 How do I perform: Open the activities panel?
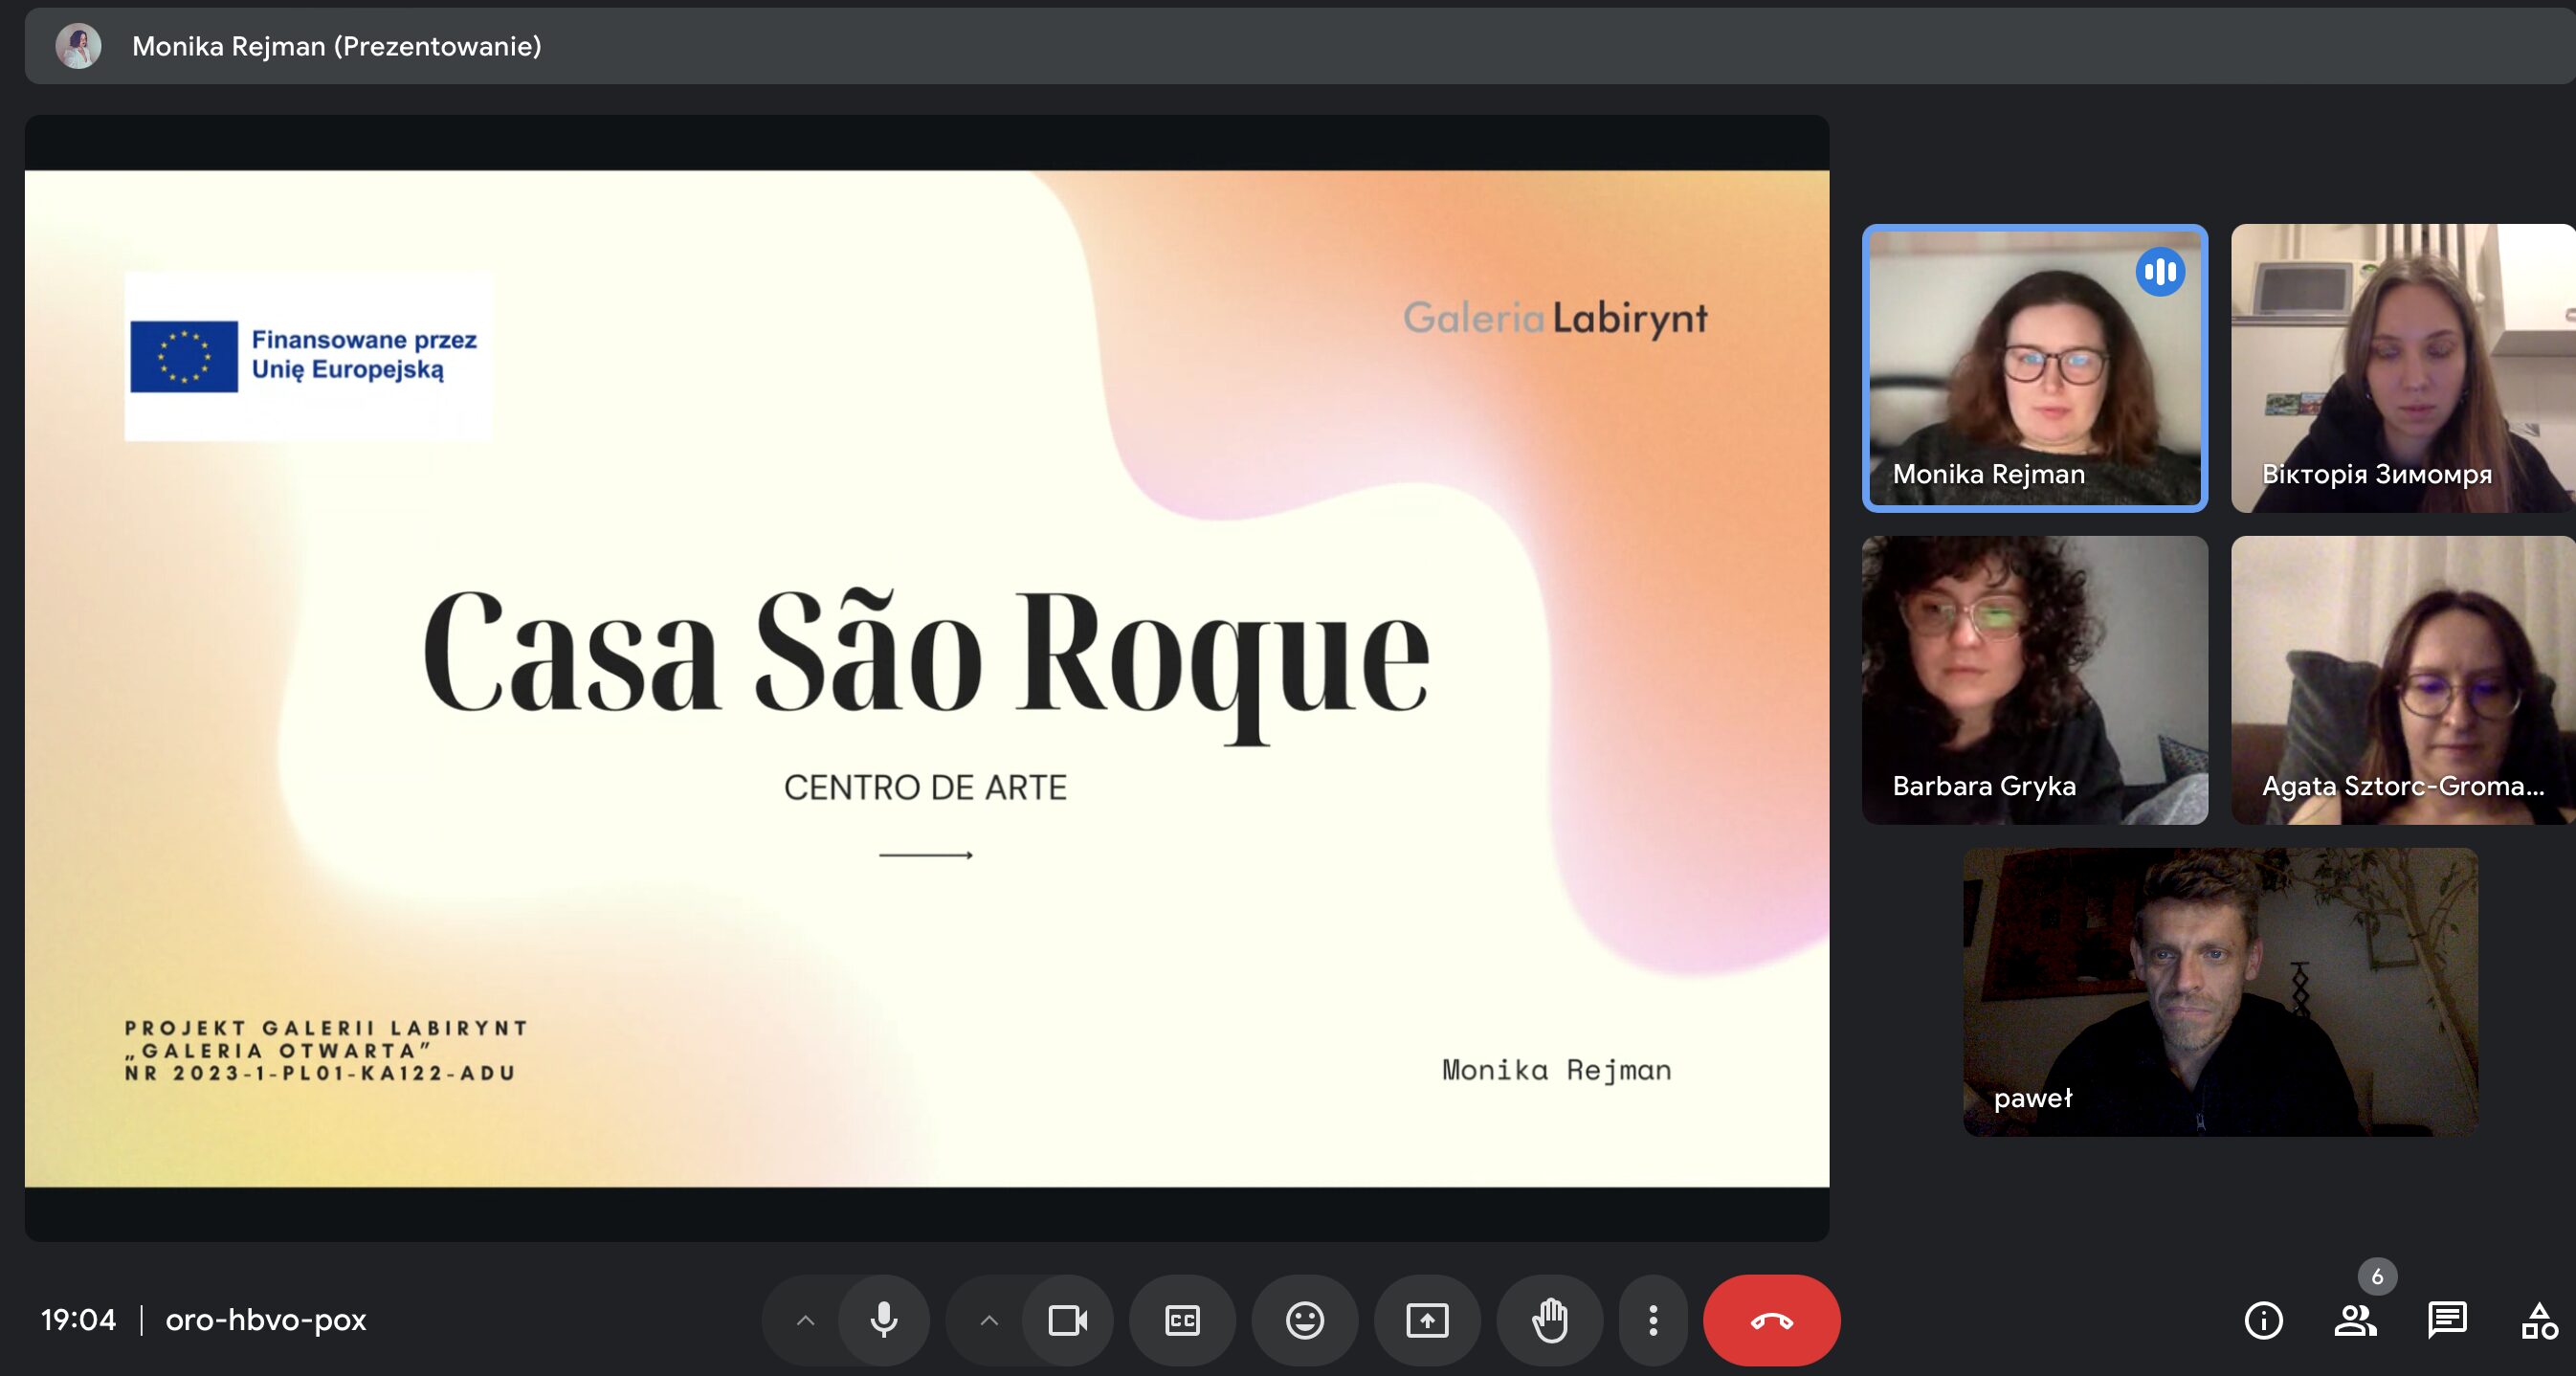pos(2538,1320)
